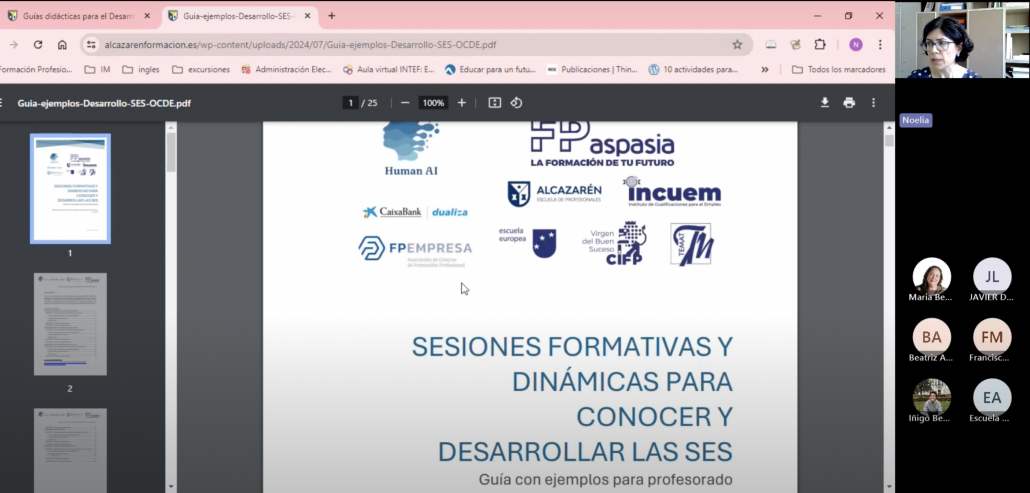The height and width of the screenshot is (493, 1030).
Task: Click the PDF page number field
Action: pos(350,103)
